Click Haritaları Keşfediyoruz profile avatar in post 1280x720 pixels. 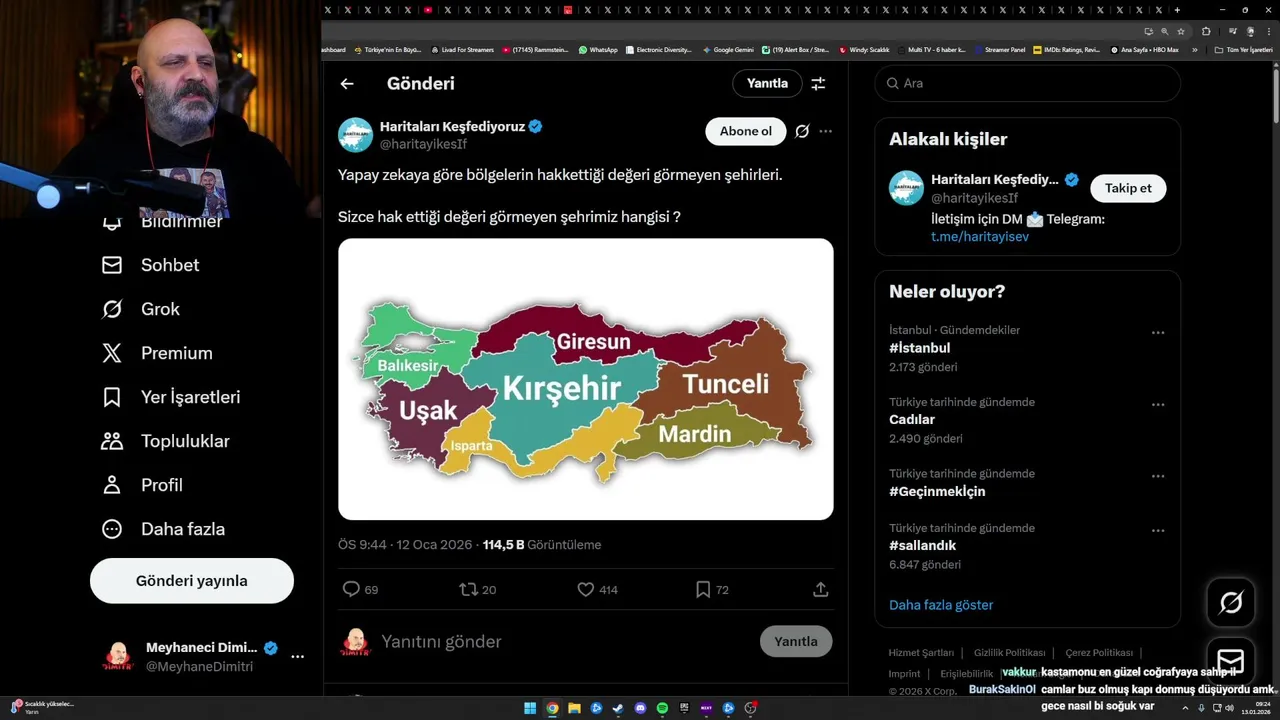[355, 135]
